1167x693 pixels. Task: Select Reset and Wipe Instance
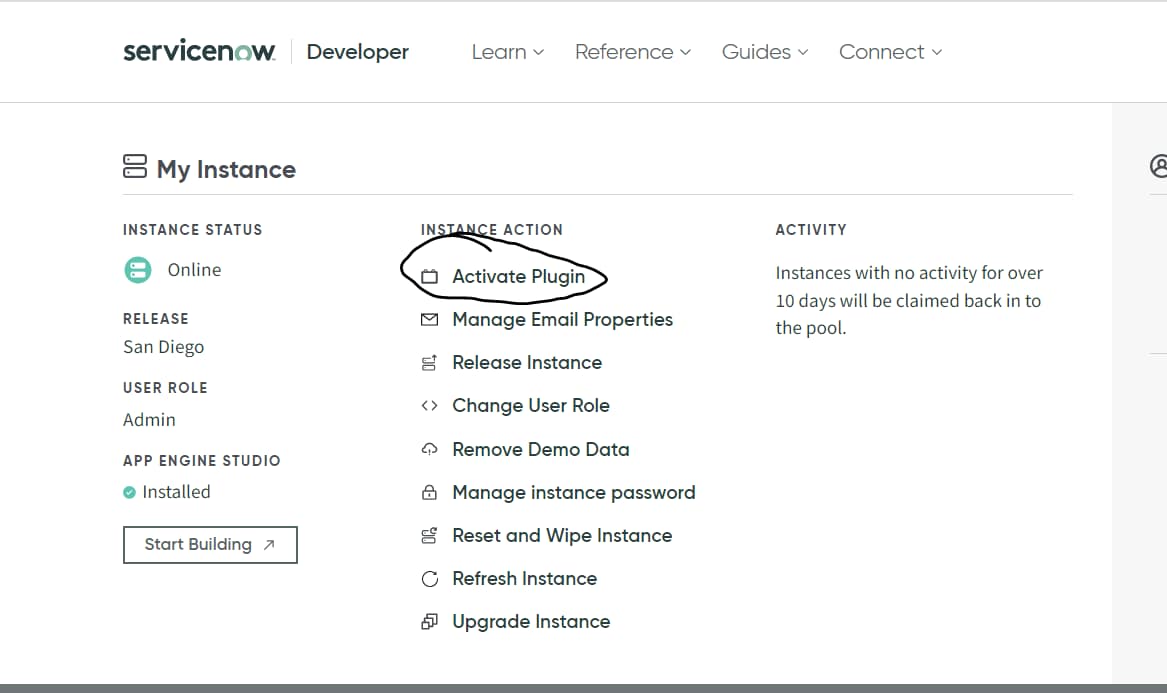click(x=562, y=535)
